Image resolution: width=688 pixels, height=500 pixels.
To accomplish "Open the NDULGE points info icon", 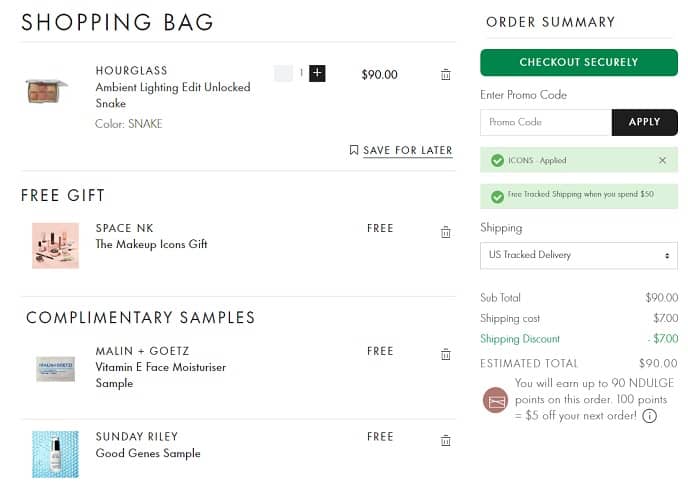I will point(650,416).
